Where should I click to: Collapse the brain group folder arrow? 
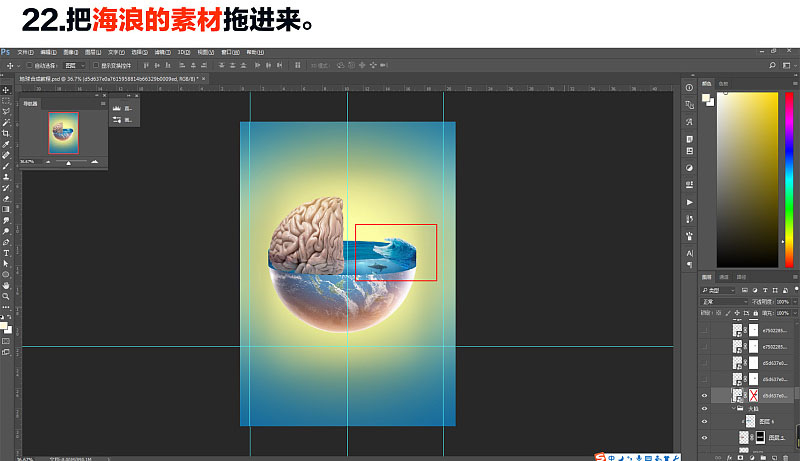734,408
